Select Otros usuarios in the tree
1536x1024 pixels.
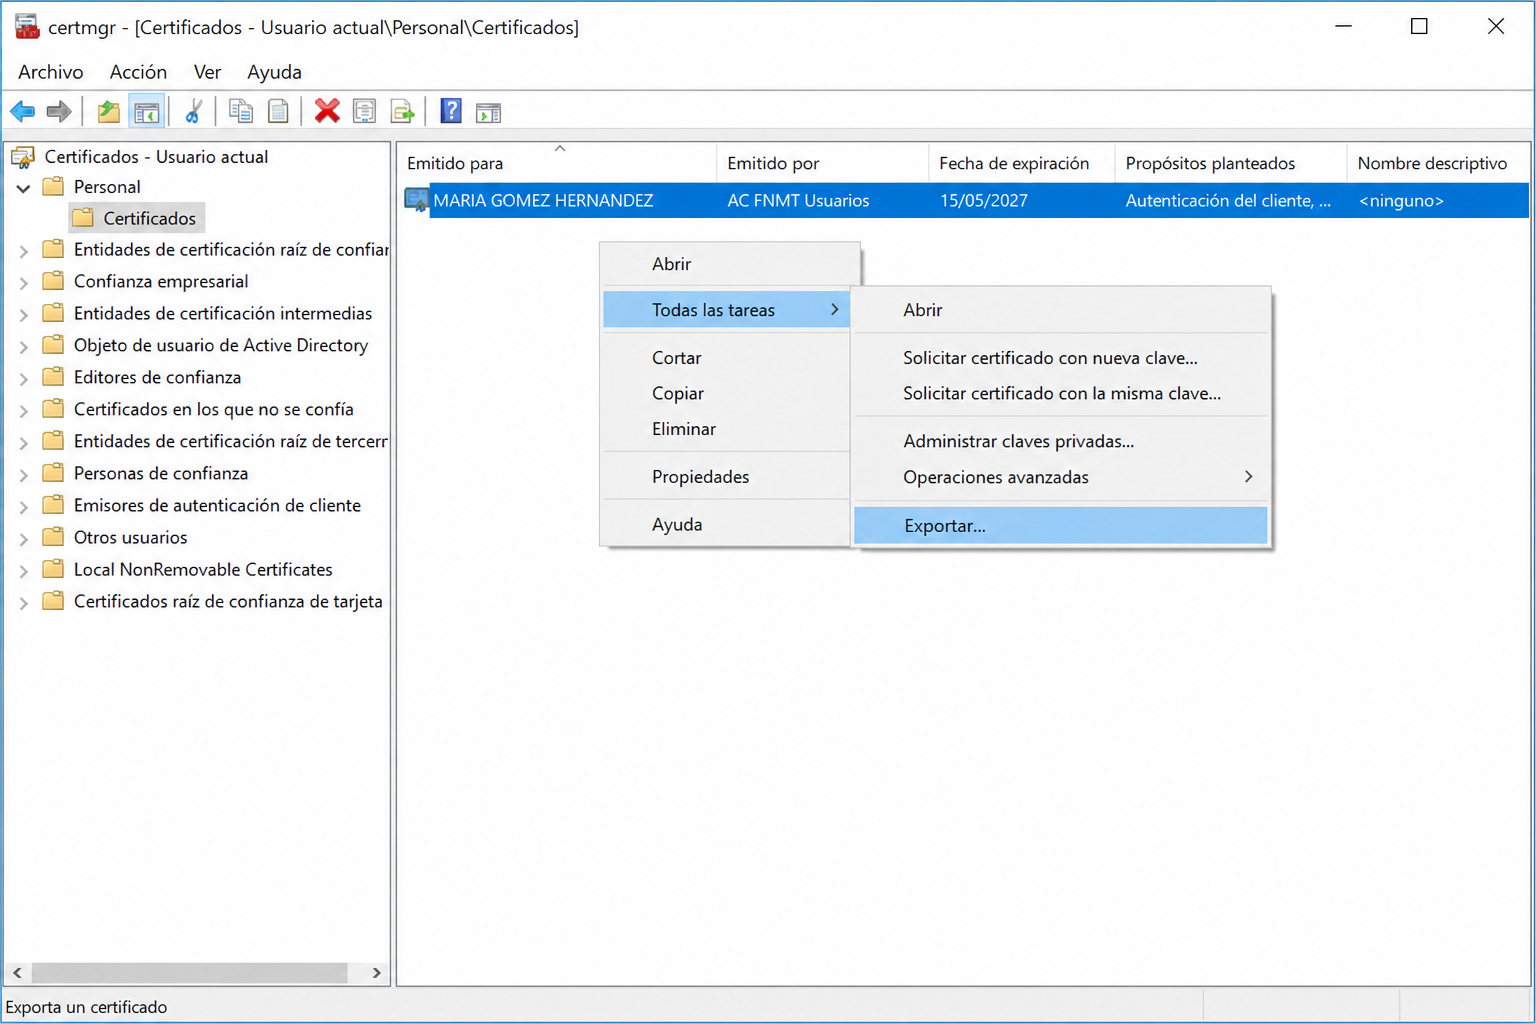[130, 537]
